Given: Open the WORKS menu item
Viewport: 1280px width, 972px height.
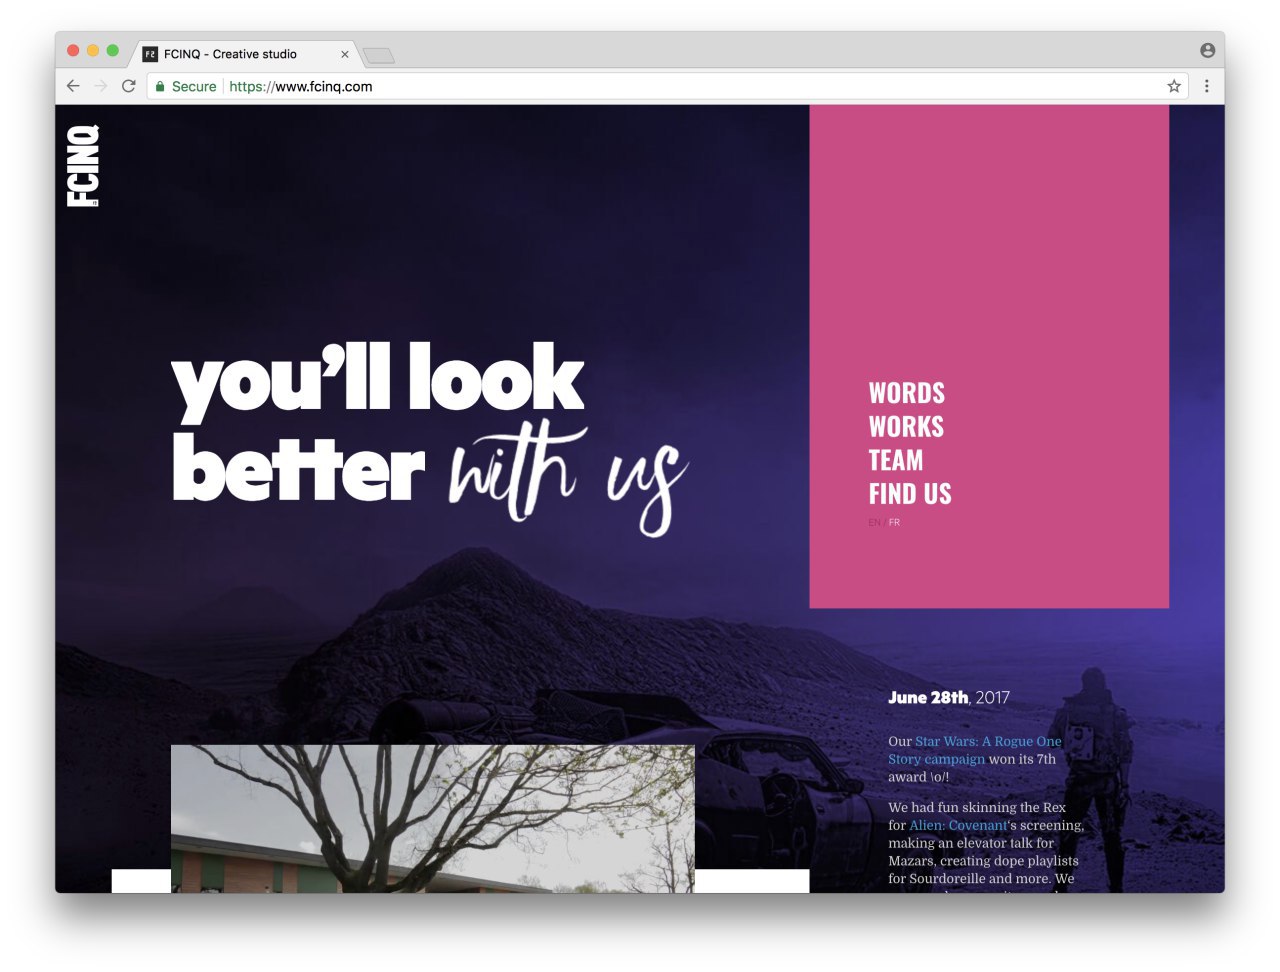Looking at the screenshot, I should (906, 427).
